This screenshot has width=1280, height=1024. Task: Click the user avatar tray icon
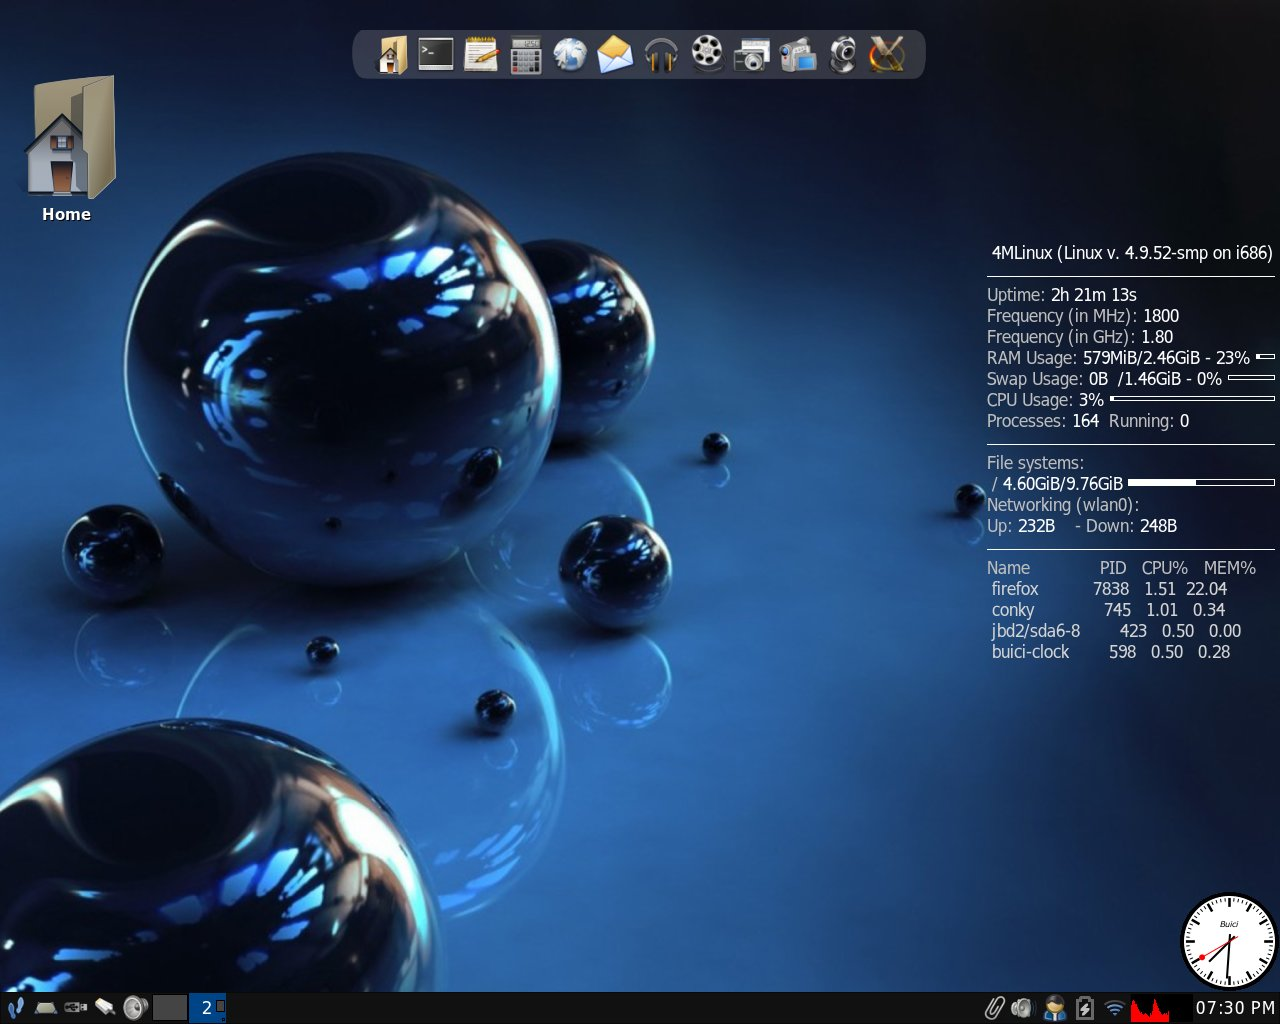(1054, 1007)
